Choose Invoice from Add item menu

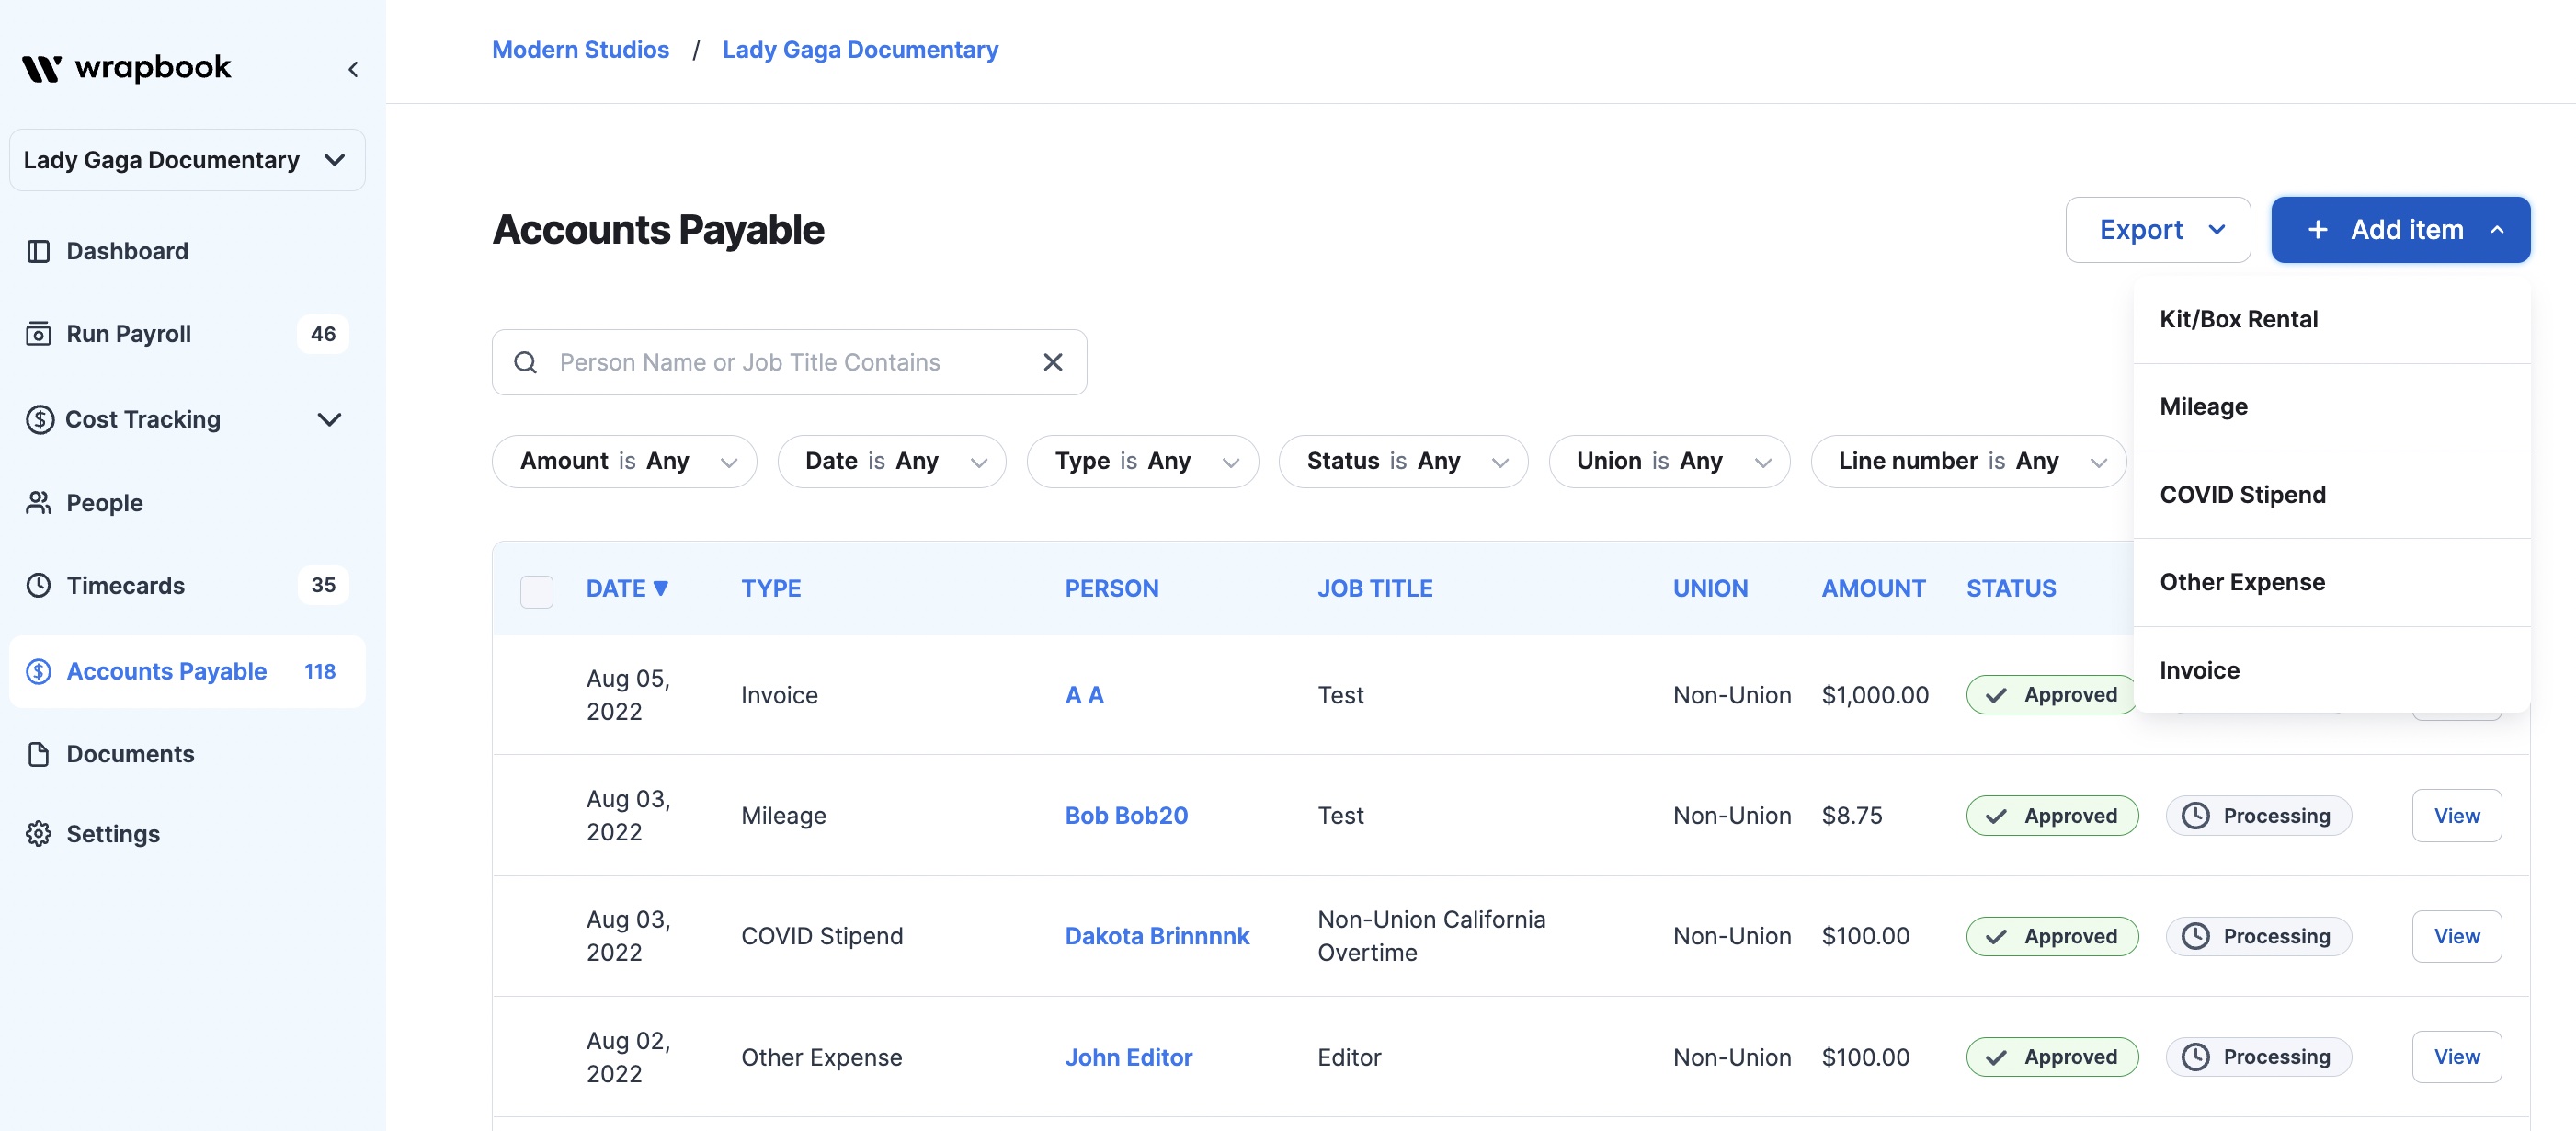click(2332, 670)
